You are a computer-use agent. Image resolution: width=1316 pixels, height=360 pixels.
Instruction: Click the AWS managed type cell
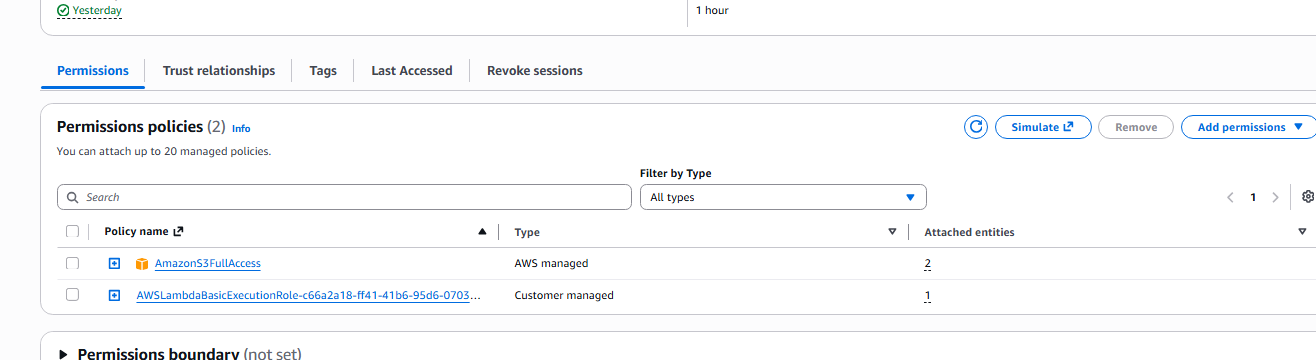pyautogui.click(x=551, y=264)
